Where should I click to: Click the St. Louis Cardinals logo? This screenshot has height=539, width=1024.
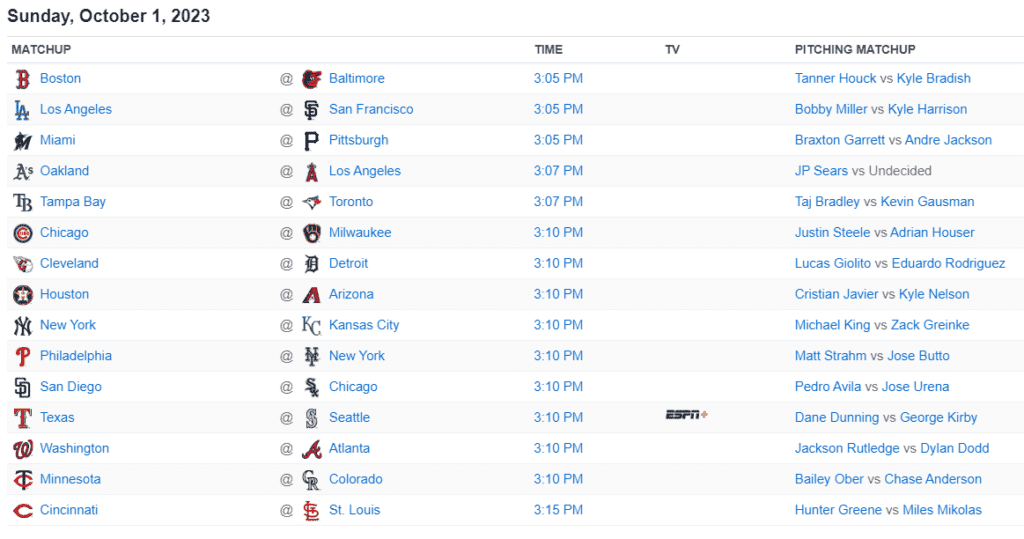tap(312, 510)
